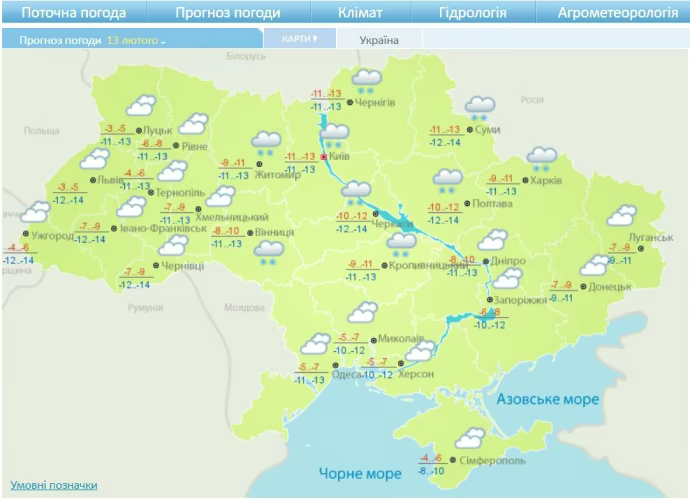Viewport: 690px width, 500px height.
Task: Click the weather icon above Сімферополь
Action: coord(470,438)
